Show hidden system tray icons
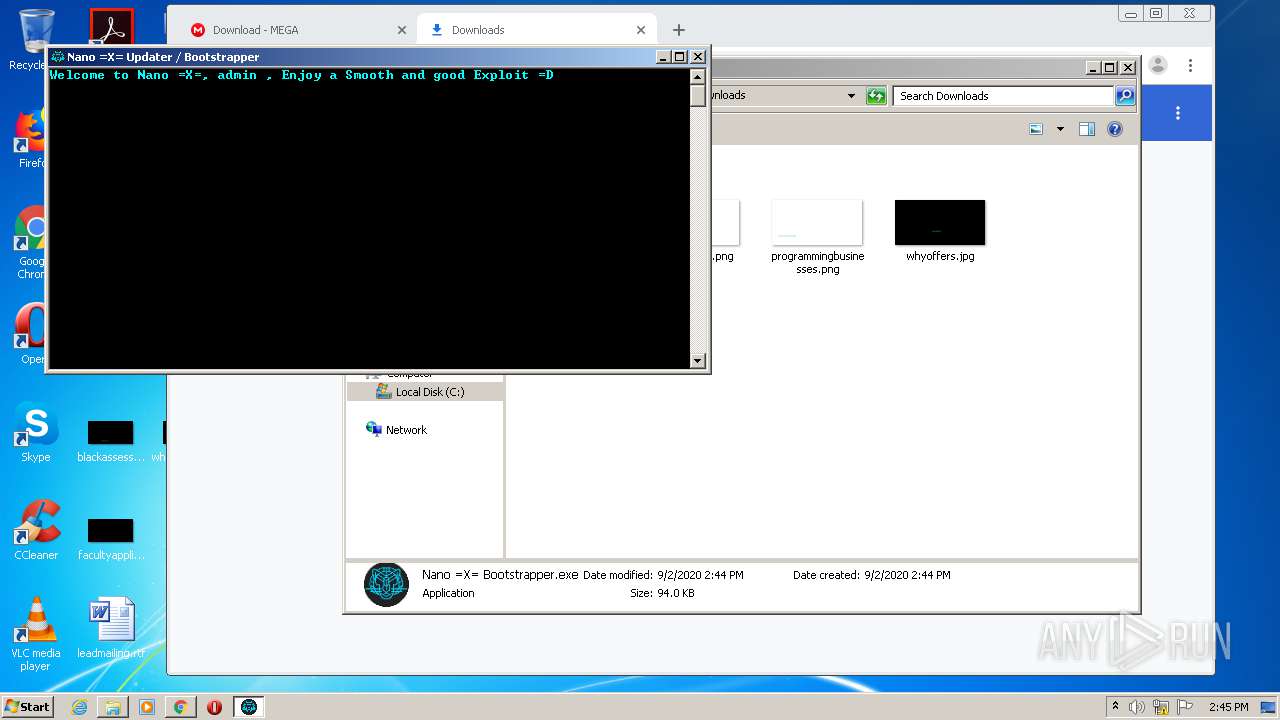The image size is (1280, 720). coord(1115,706)
